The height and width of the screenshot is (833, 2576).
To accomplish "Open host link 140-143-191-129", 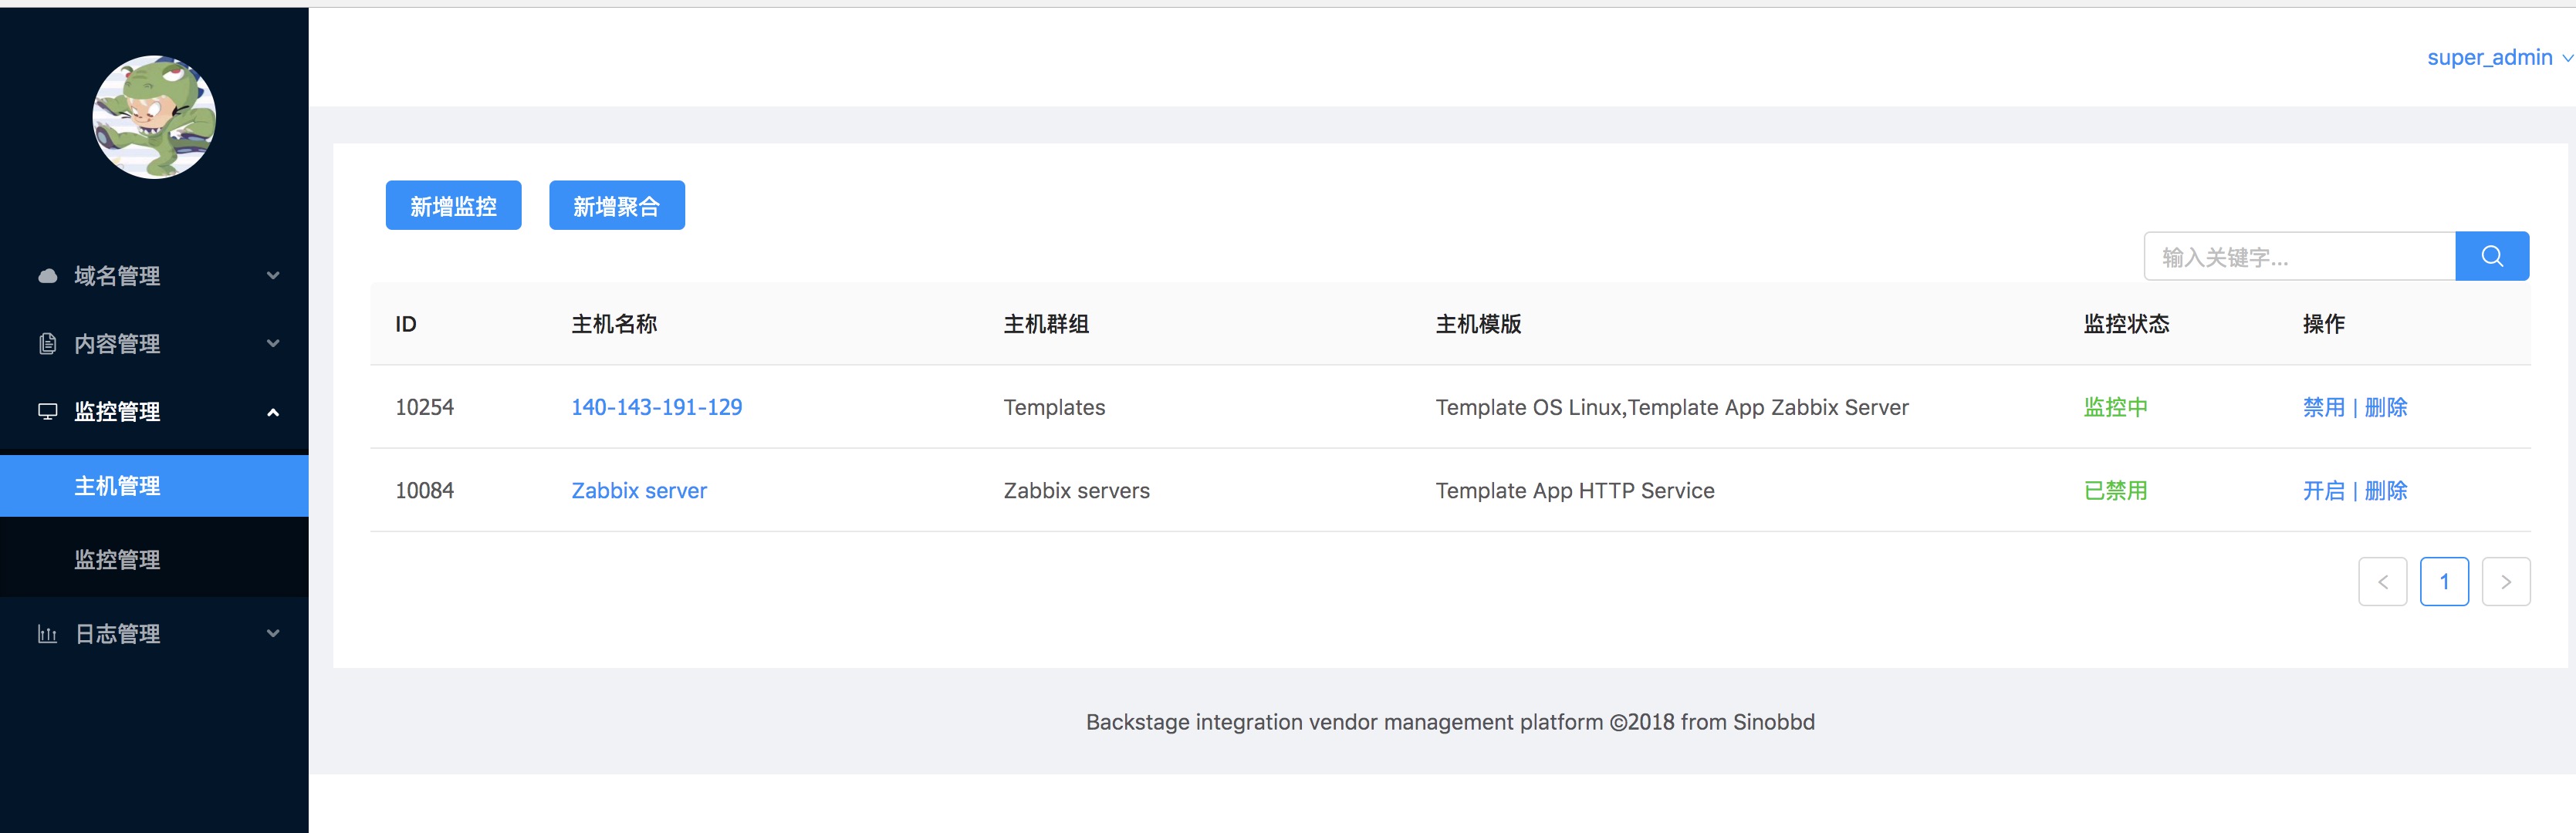I will [x=656, y=407].
